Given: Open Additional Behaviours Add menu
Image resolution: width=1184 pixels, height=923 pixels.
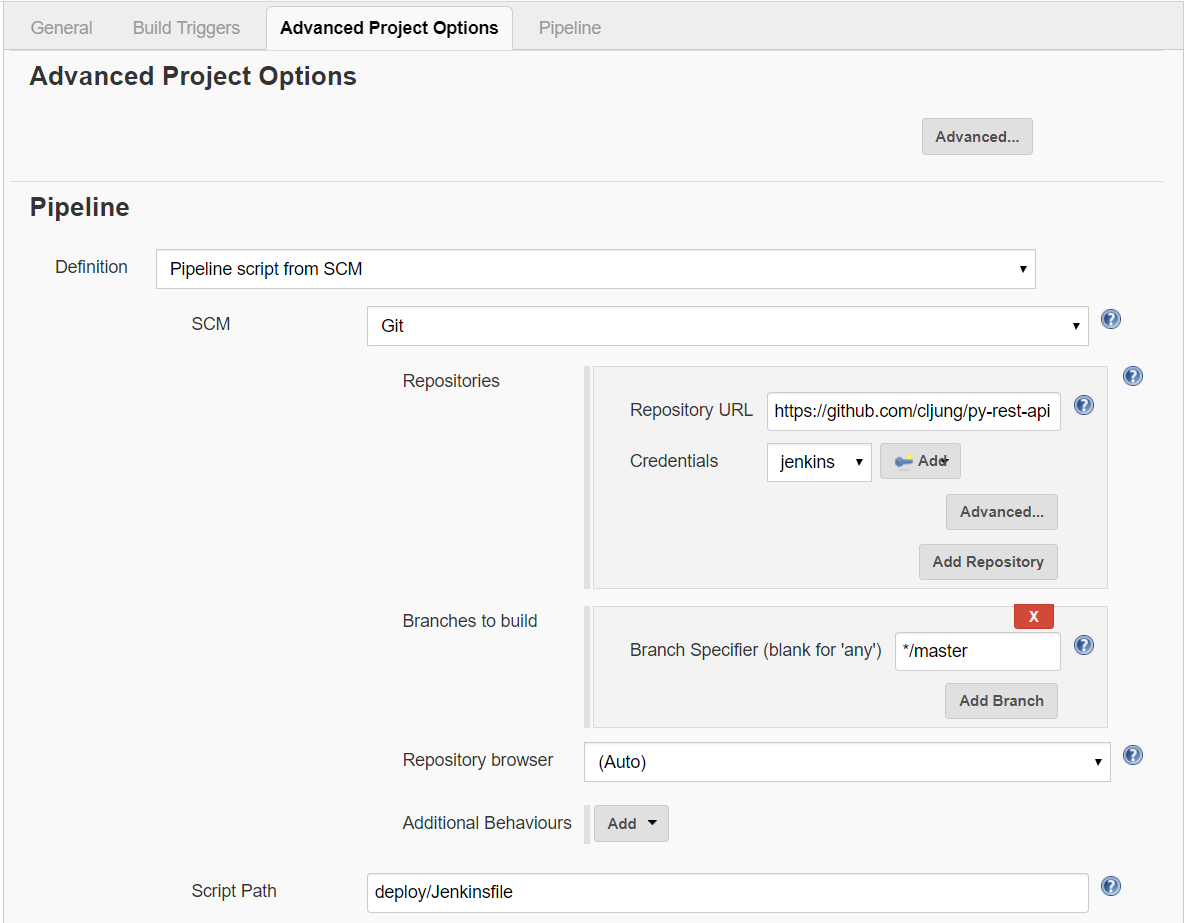Looking at the screenshot, I should tap(631, 824).
